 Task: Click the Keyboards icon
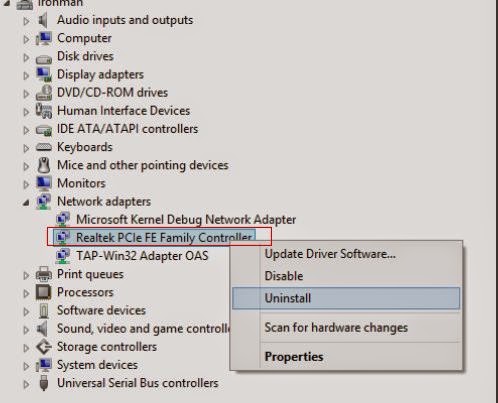[x=44, y=147]
